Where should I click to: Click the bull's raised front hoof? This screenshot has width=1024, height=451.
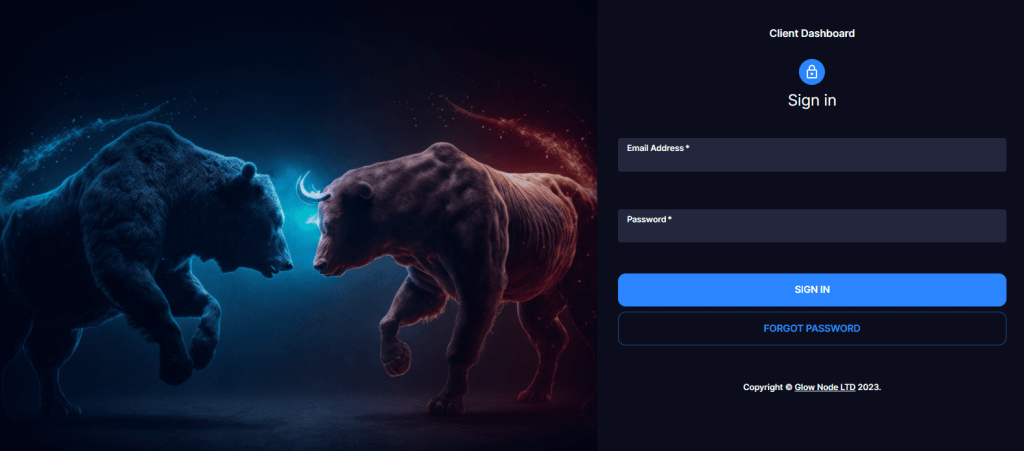[x=396, y=359]
